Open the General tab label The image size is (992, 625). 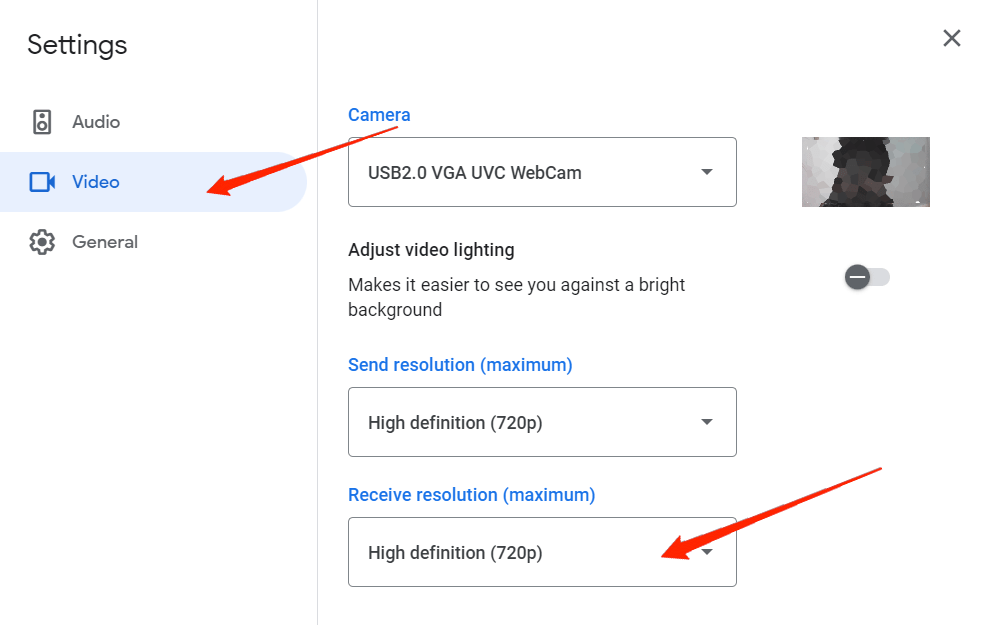[x=105, y=242]
